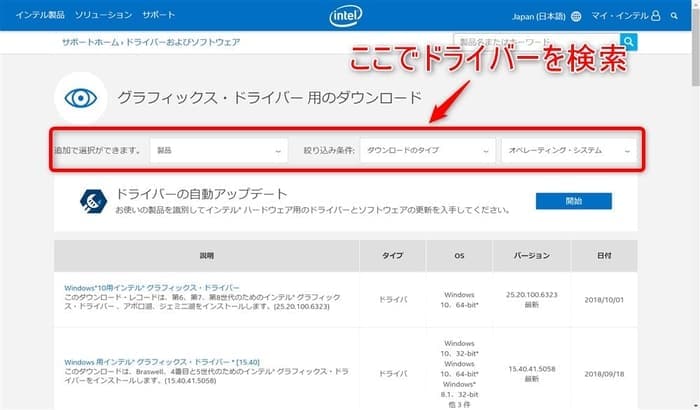Open インテル製品 menu

coord(40,15)
